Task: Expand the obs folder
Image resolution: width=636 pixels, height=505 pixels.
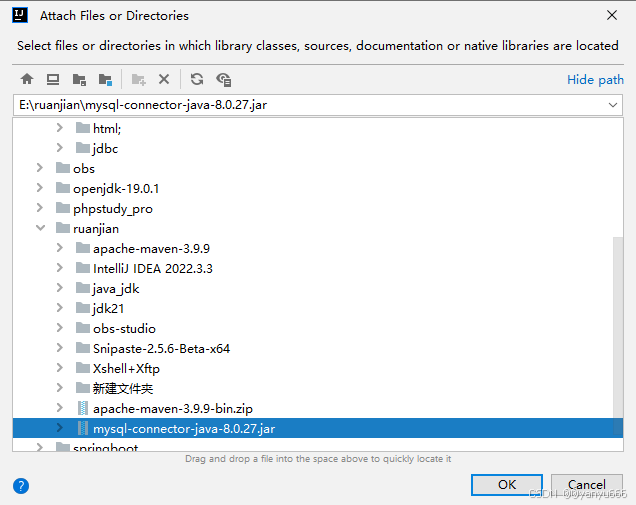Action: 40,168
